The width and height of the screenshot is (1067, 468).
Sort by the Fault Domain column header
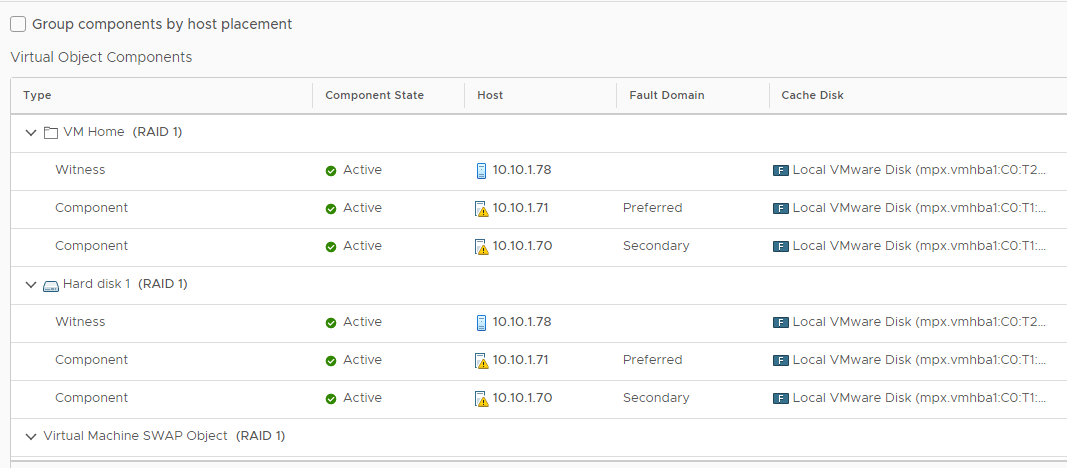pyautogui.click(x=666, y=95)
